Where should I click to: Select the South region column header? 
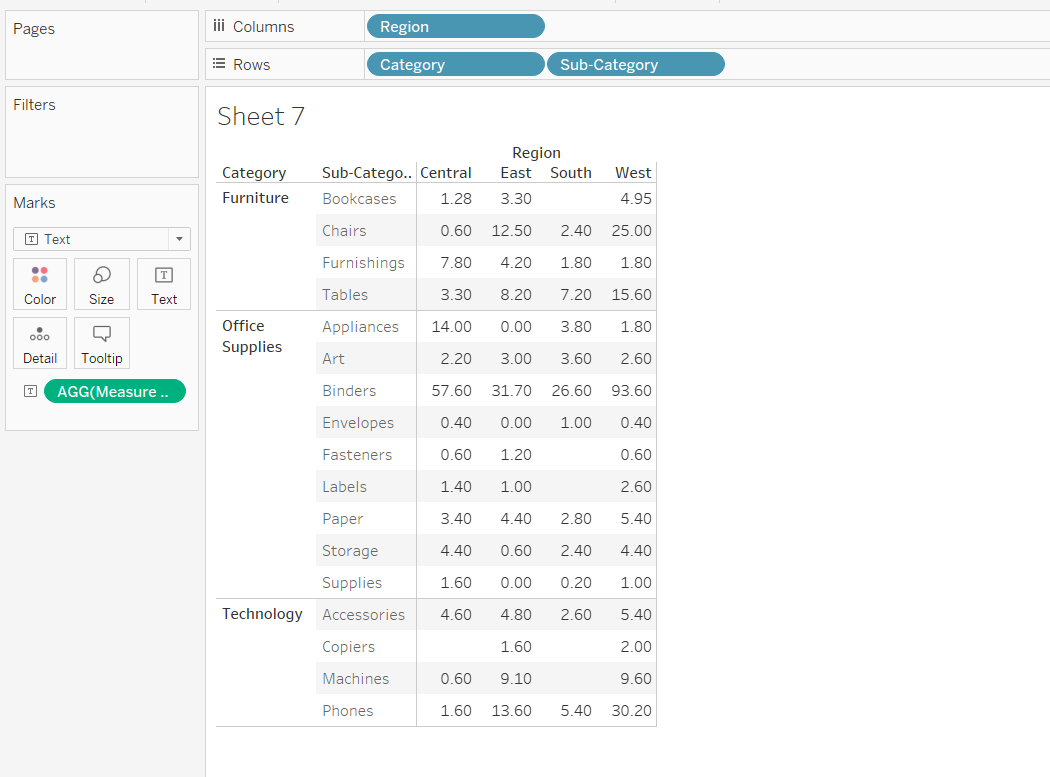(x=571, y=173)
